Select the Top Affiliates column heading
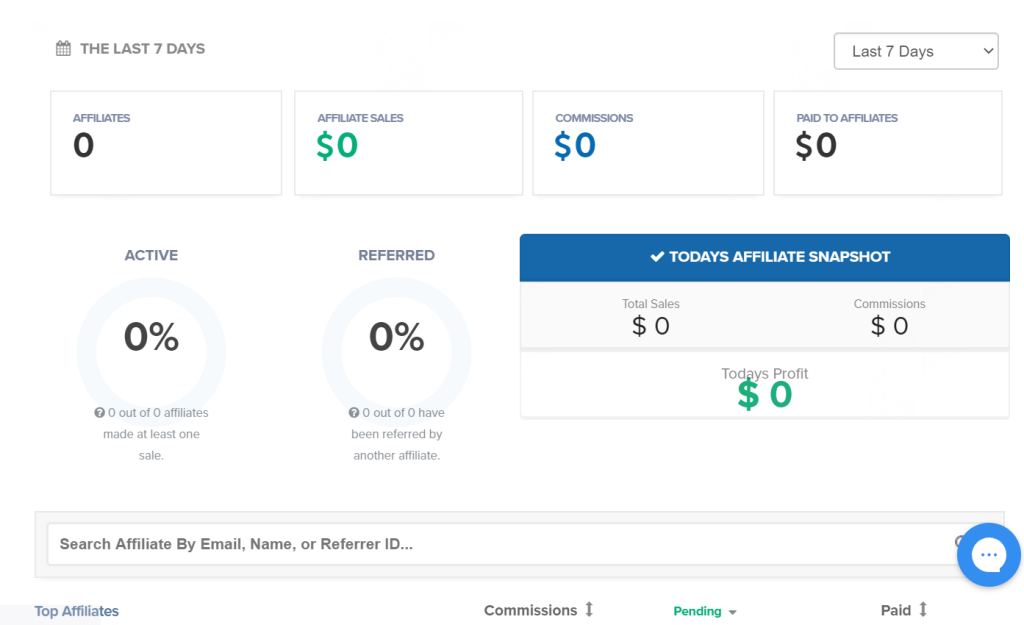Viewport: 1024px width, 625px height. point(77,611)
